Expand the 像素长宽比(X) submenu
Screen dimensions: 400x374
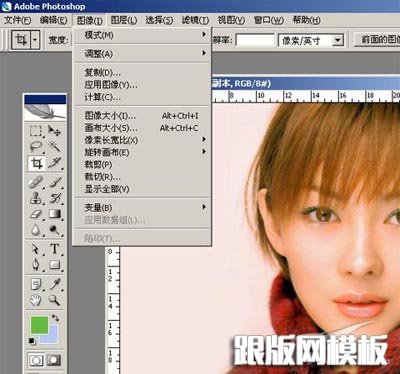pos(142,140)
